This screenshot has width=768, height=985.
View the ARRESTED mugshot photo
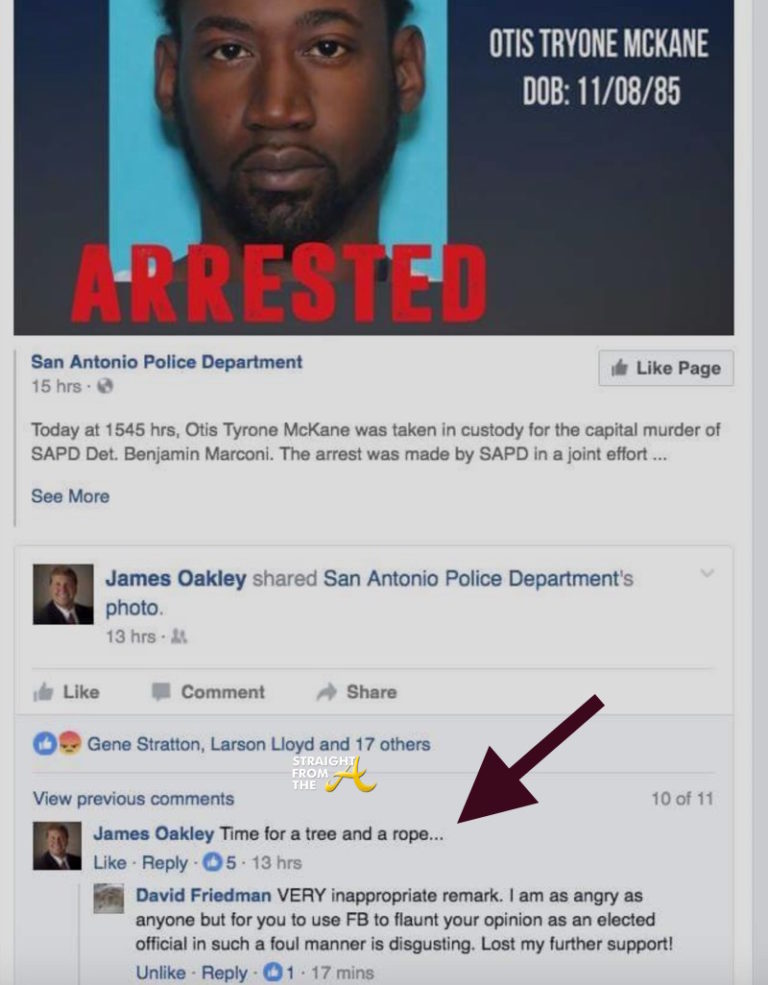pos(374,167)
